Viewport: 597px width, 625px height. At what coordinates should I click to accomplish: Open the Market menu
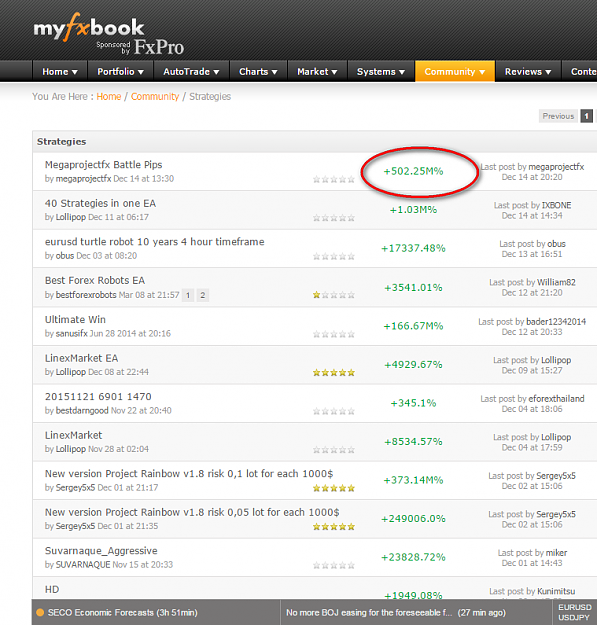pos(317,72)
